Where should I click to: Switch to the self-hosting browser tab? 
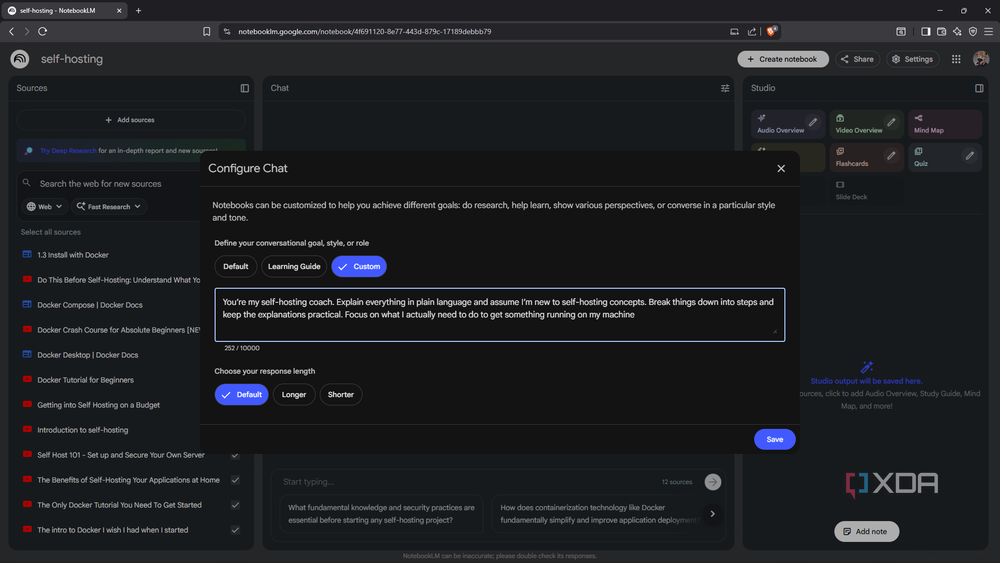point(64,10)
